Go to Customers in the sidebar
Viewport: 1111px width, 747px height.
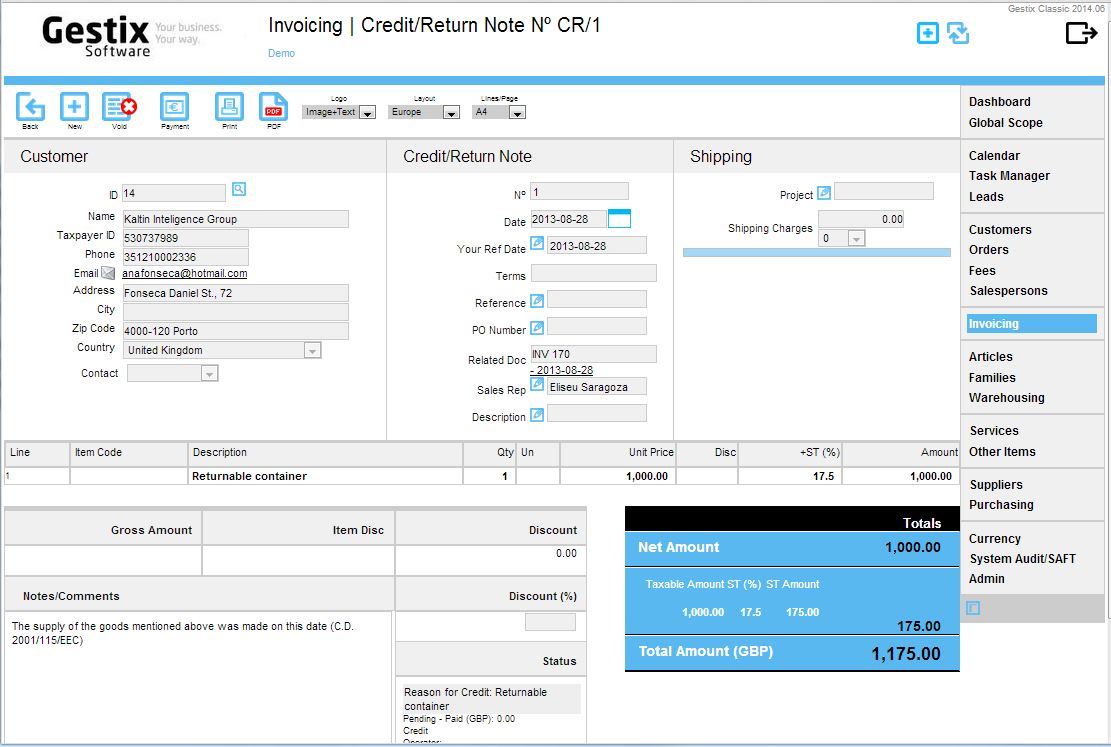coord(1000,230)
